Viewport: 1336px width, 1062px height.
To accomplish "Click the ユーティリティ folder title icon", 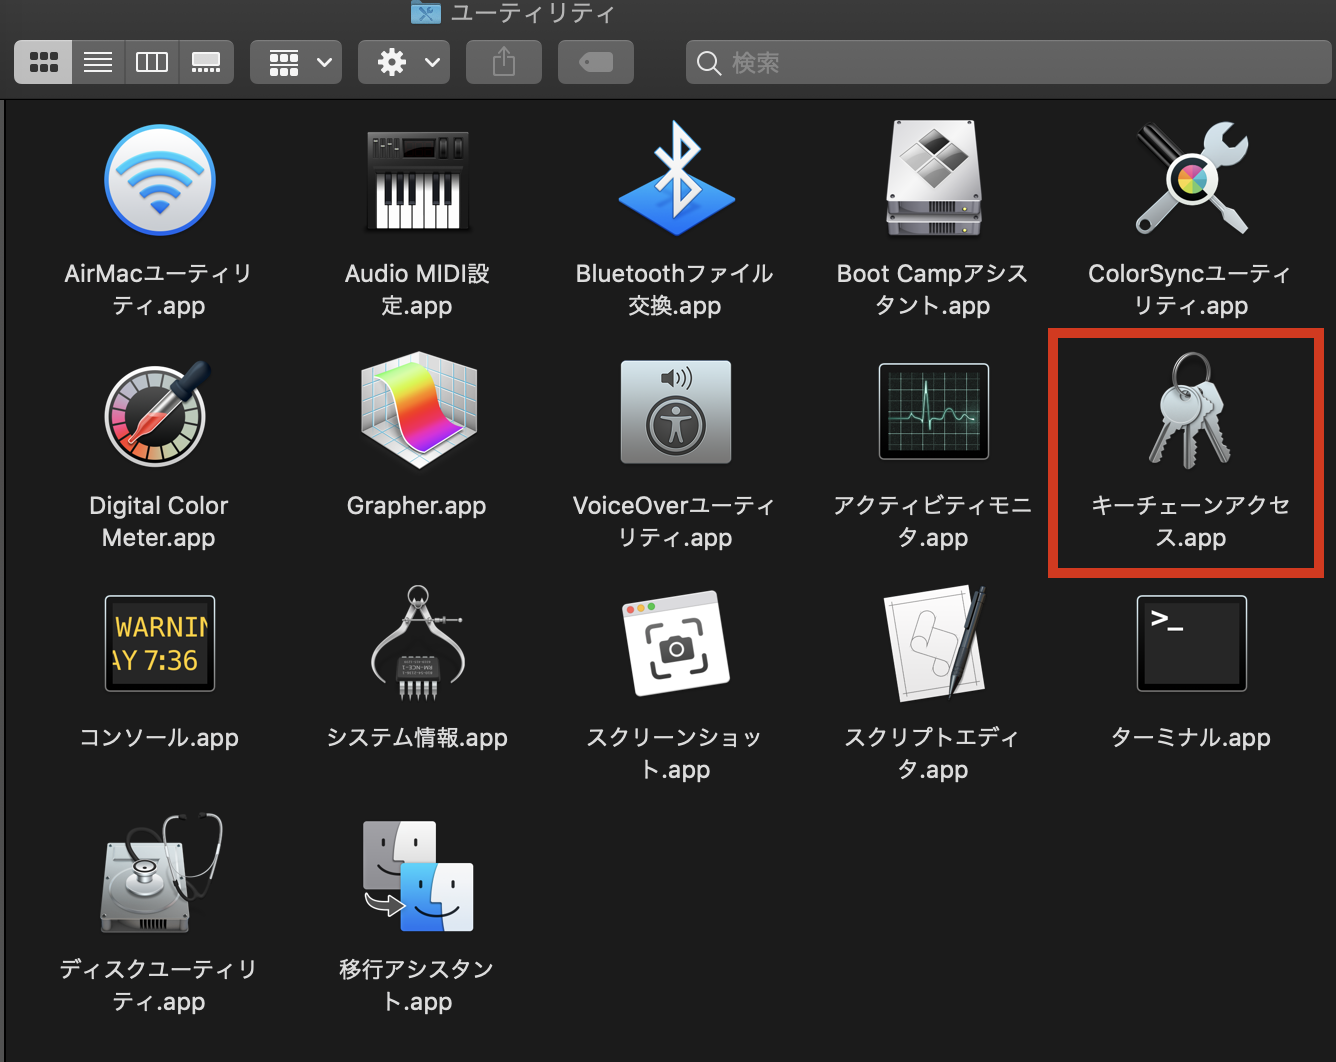I will (x=426, y=12).
